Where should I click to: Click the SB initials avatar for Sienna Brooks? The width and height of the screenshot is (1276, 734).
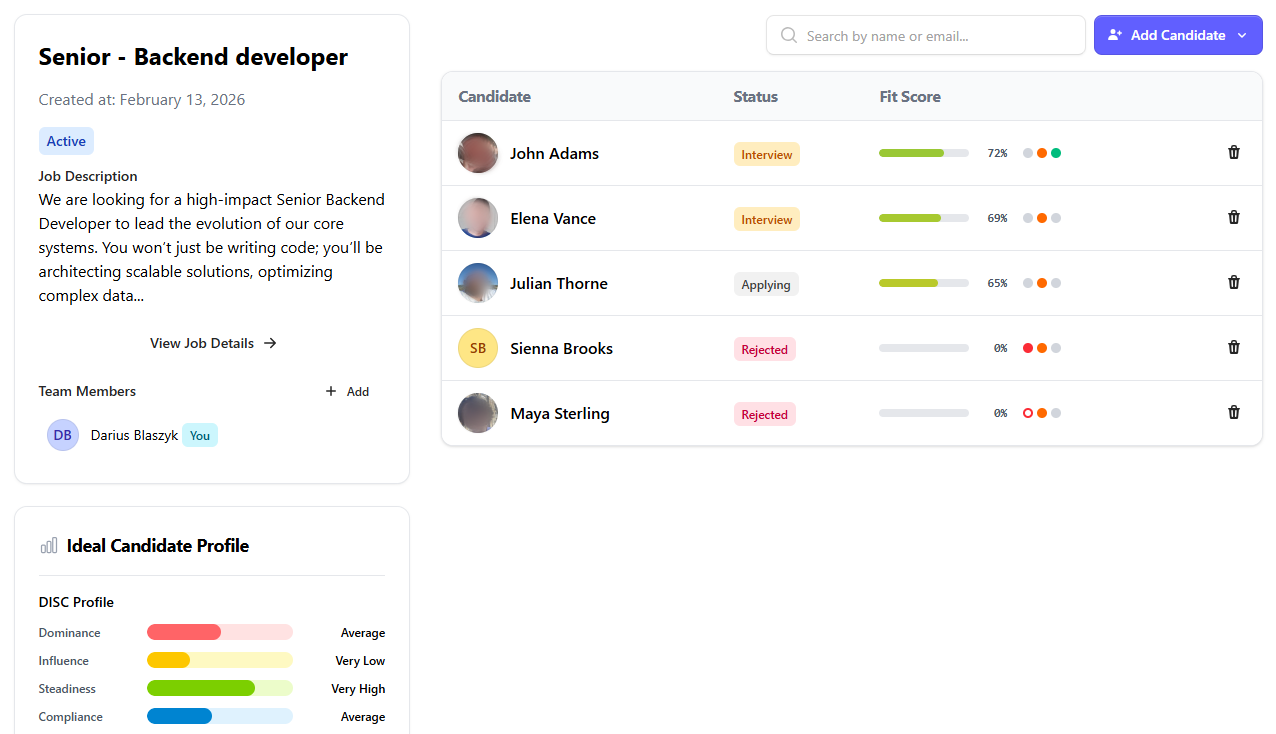pyautogui.click(x=478, y=348)
